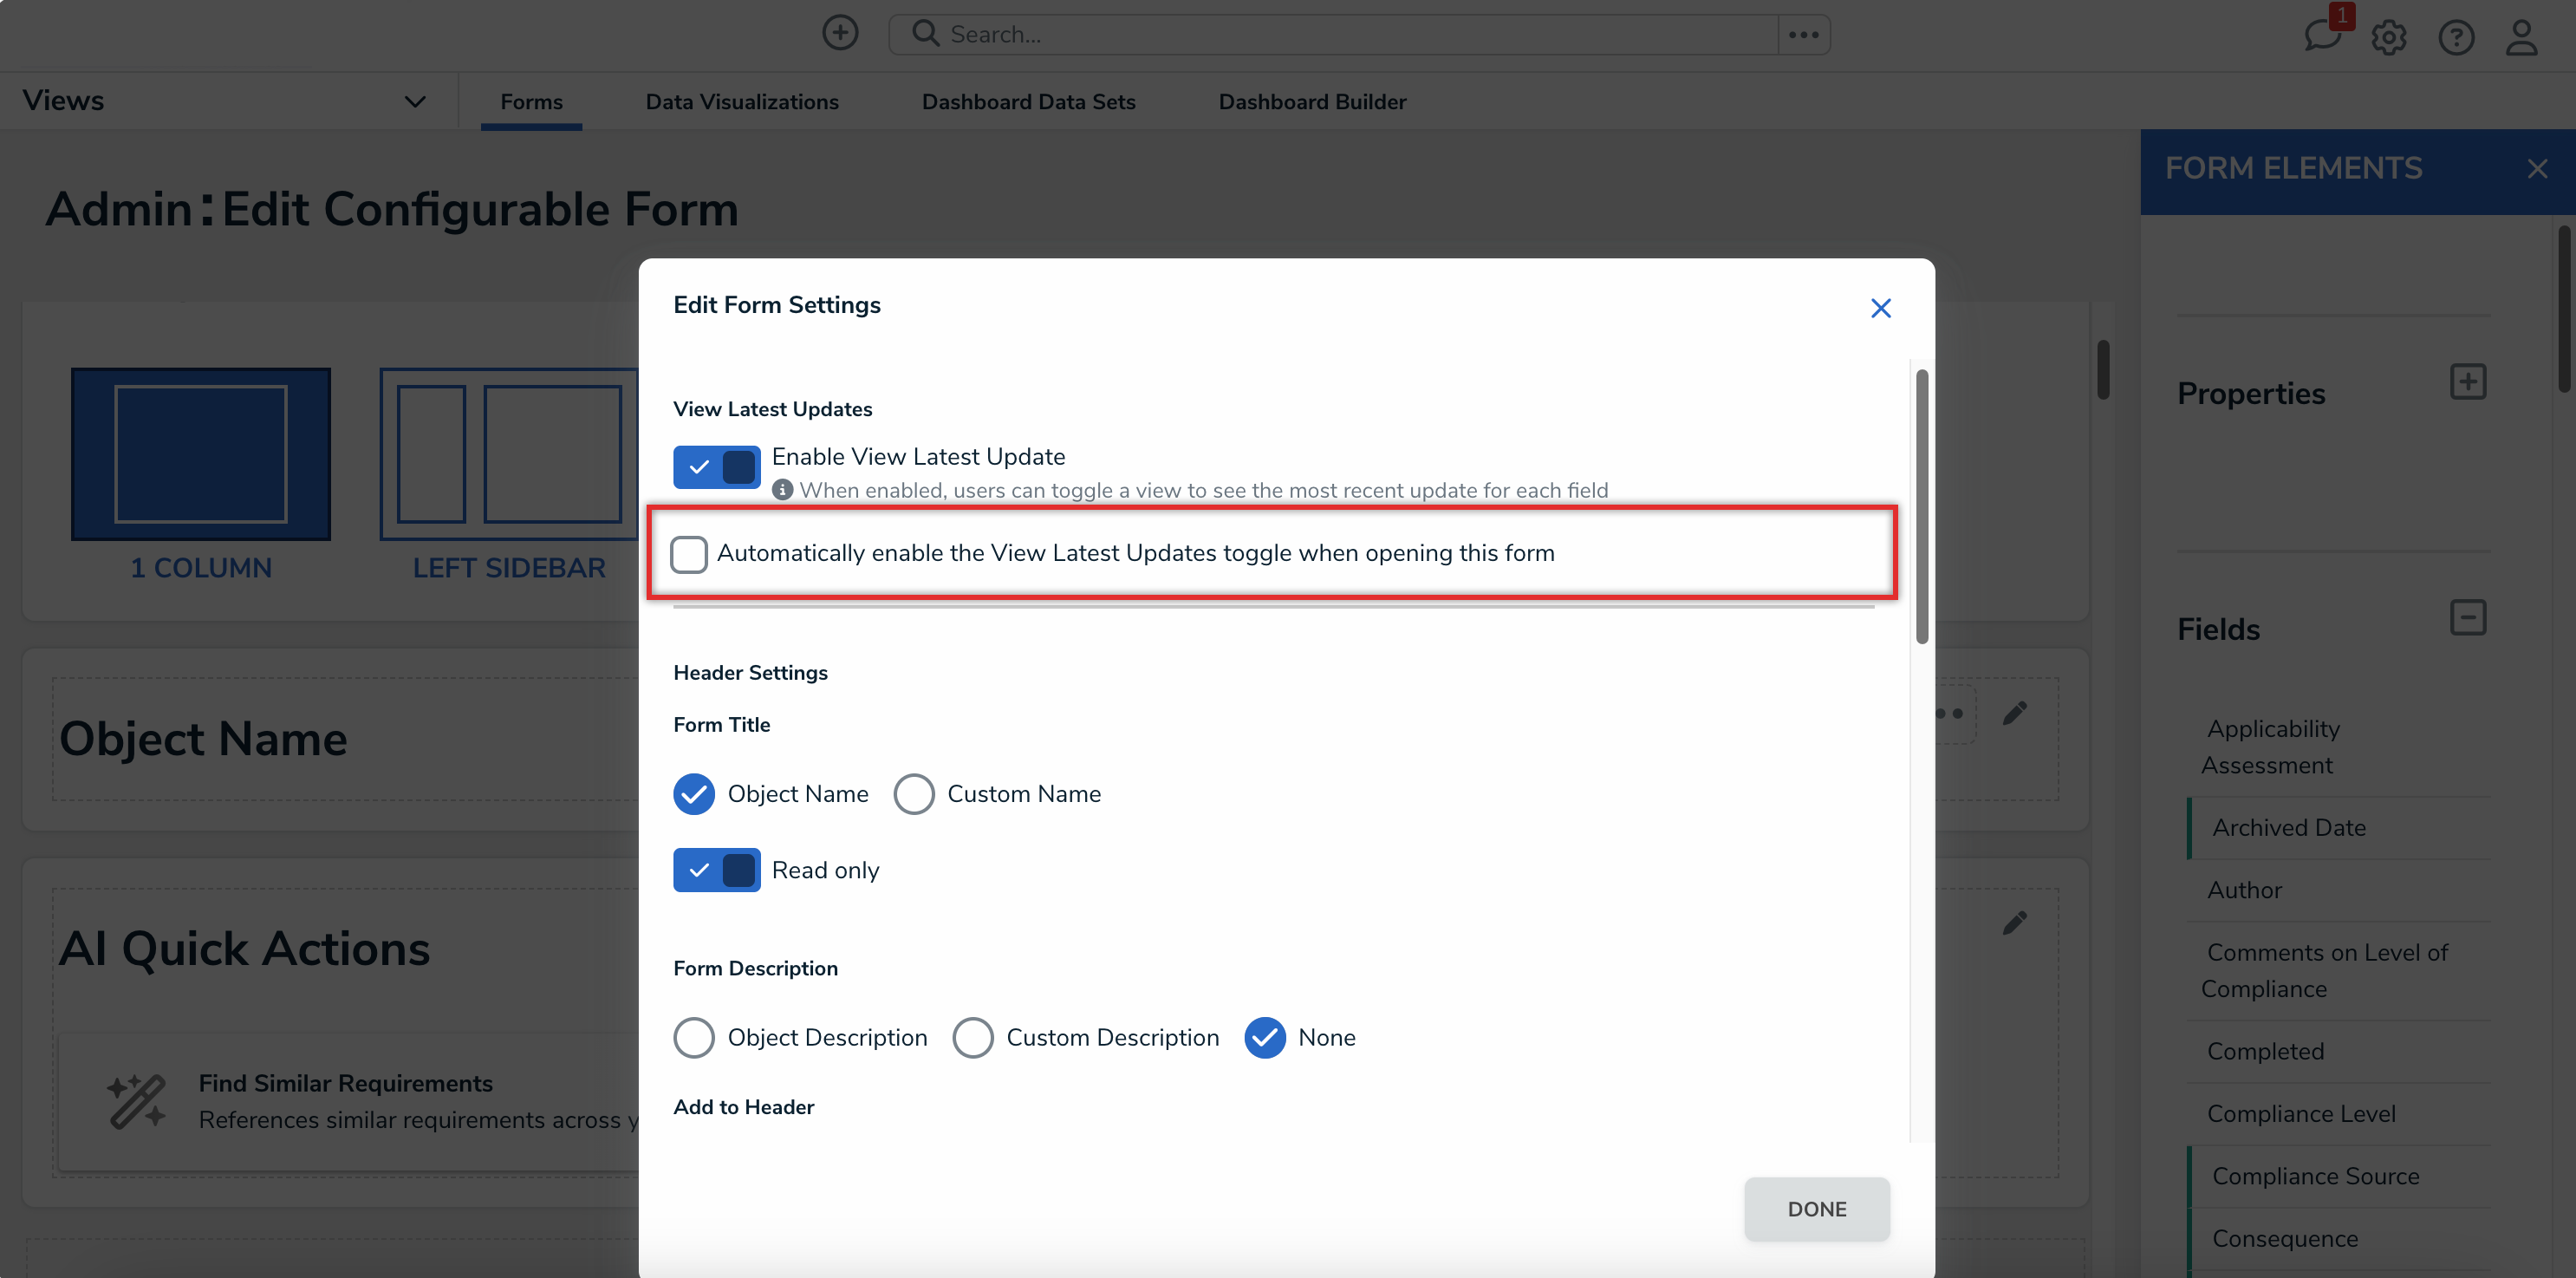This screenshot has height=1278, width=2576.
Task: Click the pencil edit icon near Object Name
Action: tap(2014, 713)
